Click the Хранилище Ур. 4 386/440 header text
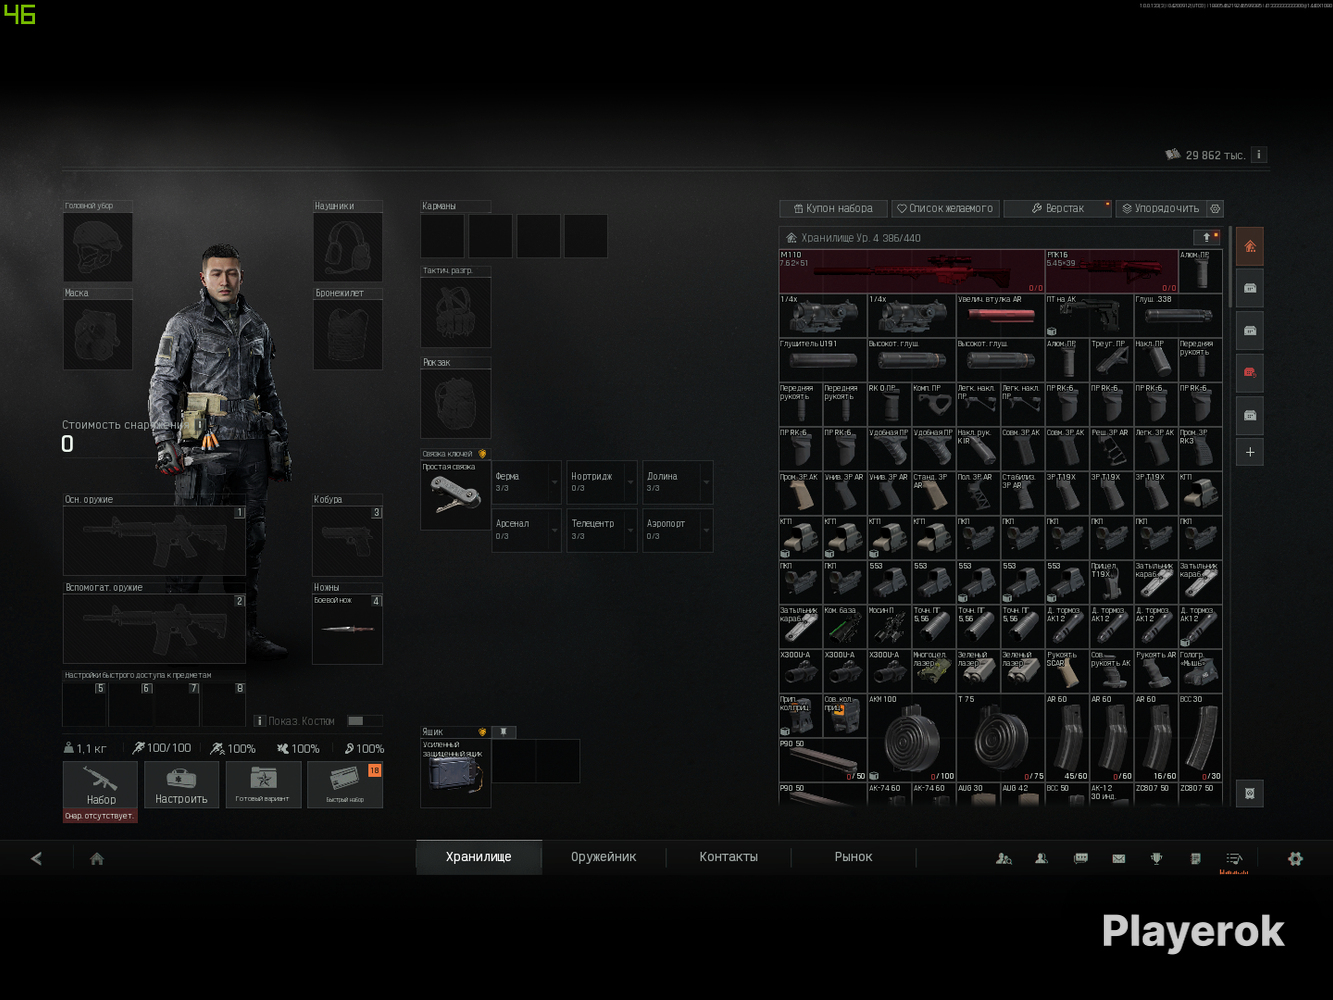 861,238
